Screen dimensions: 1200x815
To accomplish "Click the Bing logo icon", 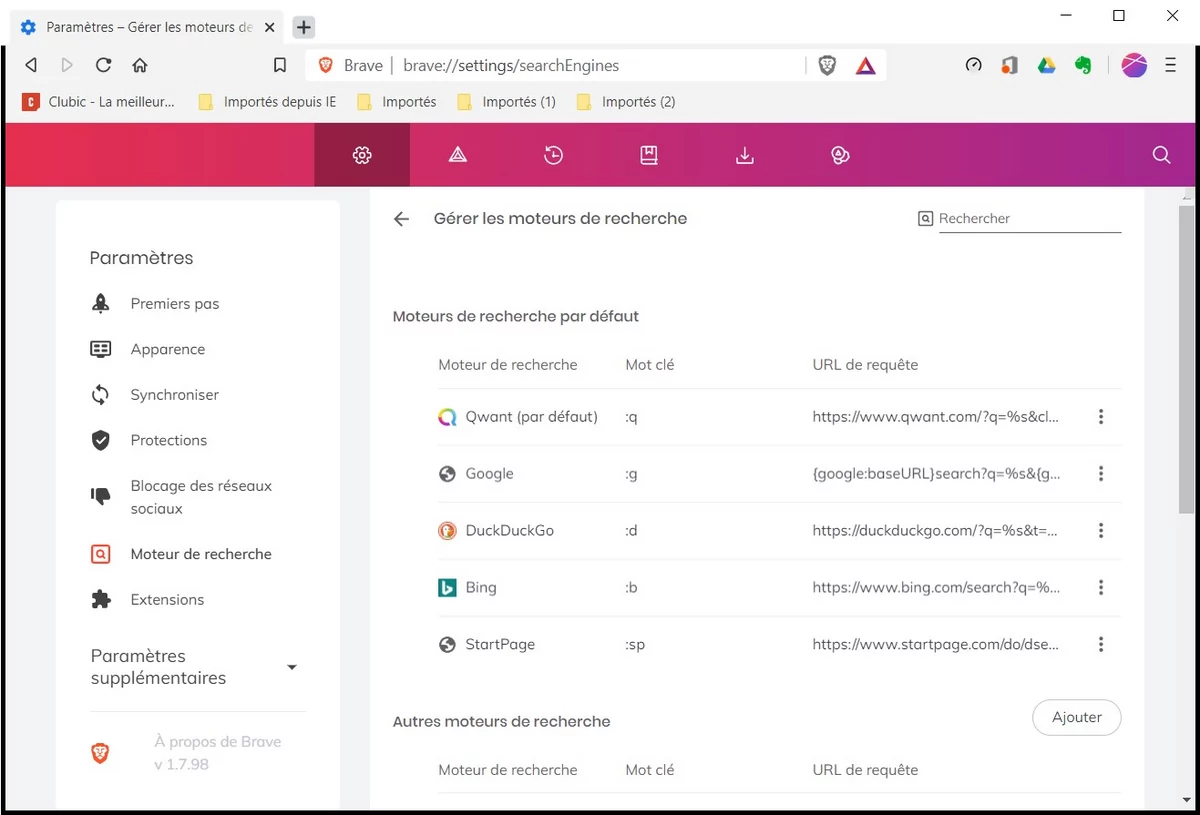I will point(447,588).
